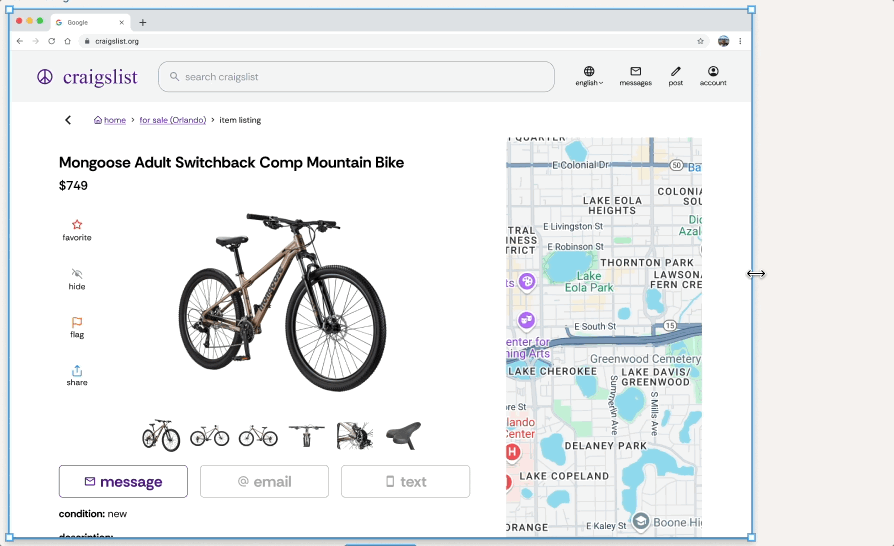Open the browser profile avatar
The height and width of the screenshot is (546, 894).
(724, 41)
